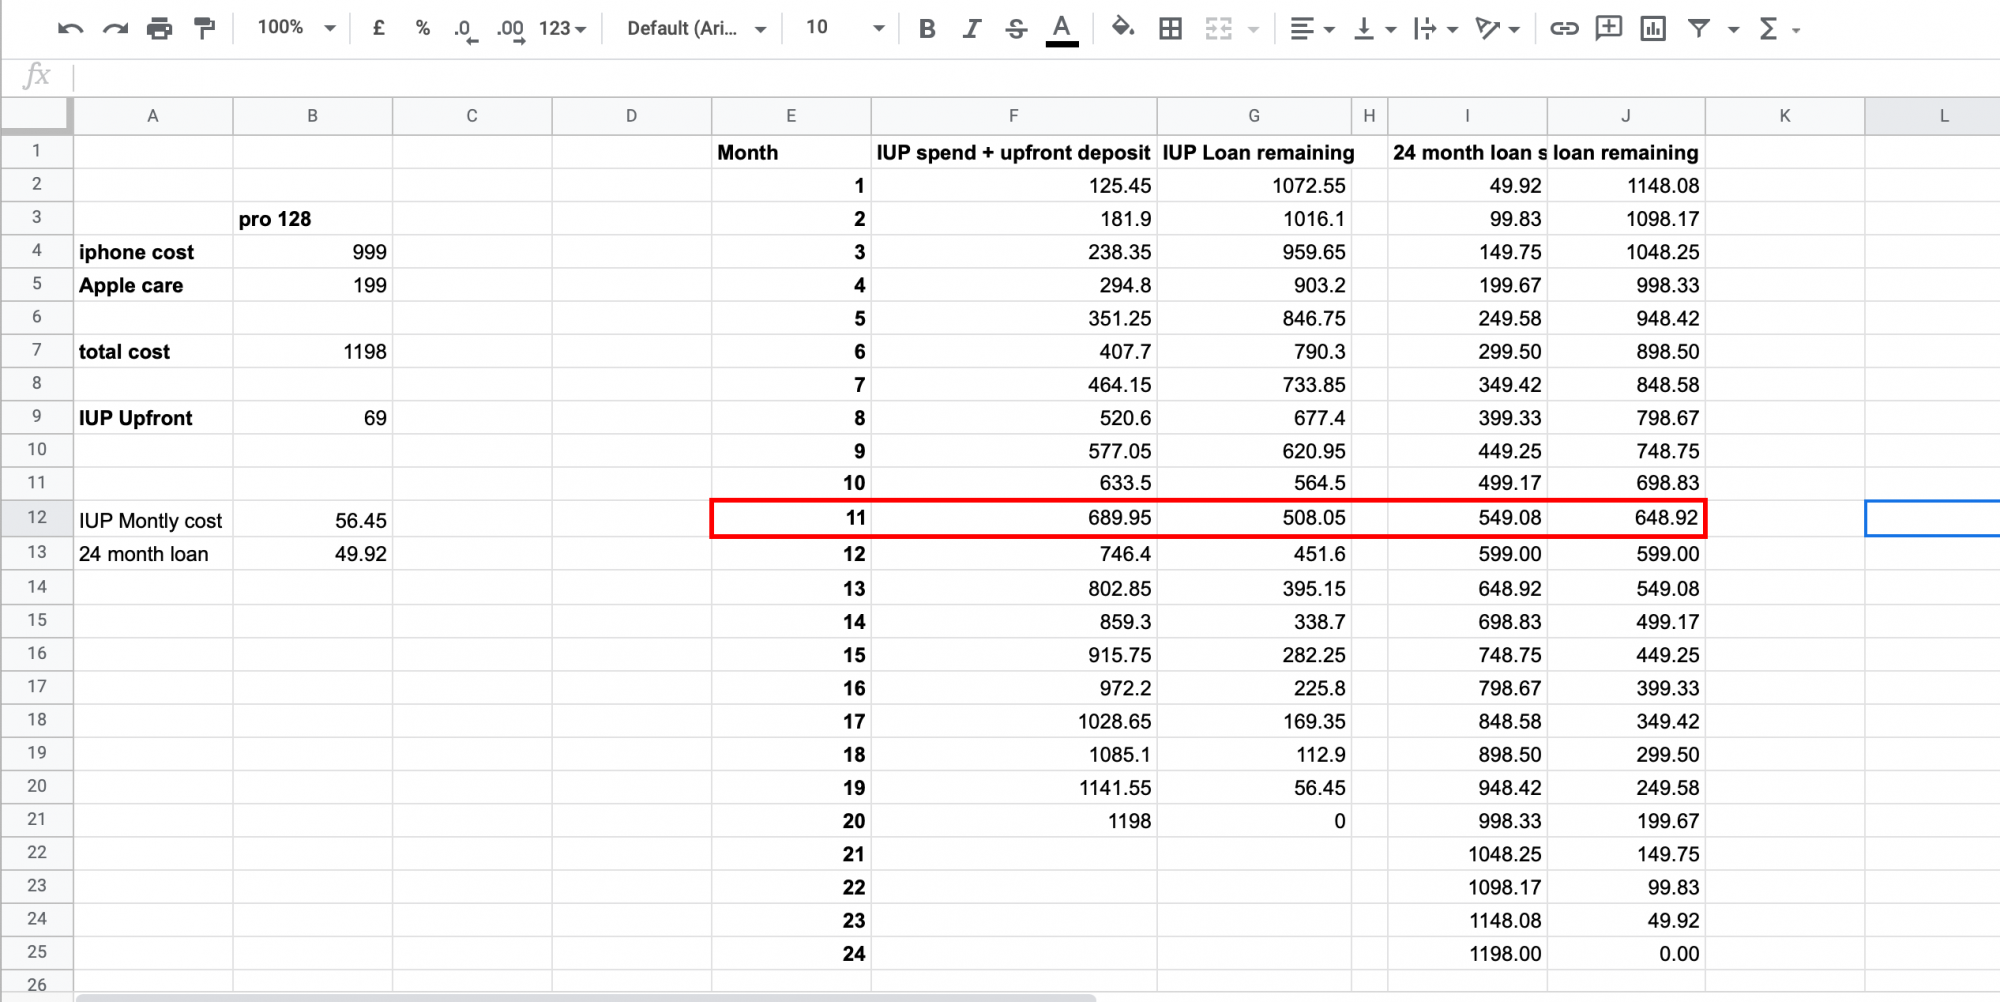Screen dimensions: 2000x1002
Task: Toggle strikethrough formatting
Action: [1016, 29]
